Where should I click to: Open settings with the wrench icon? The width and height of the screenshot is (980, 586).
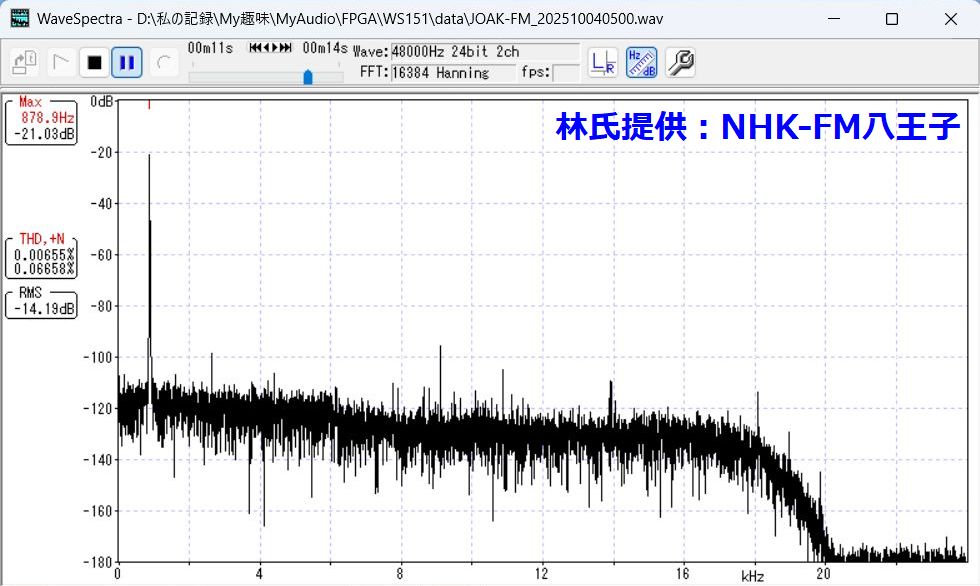click(680, 63)
